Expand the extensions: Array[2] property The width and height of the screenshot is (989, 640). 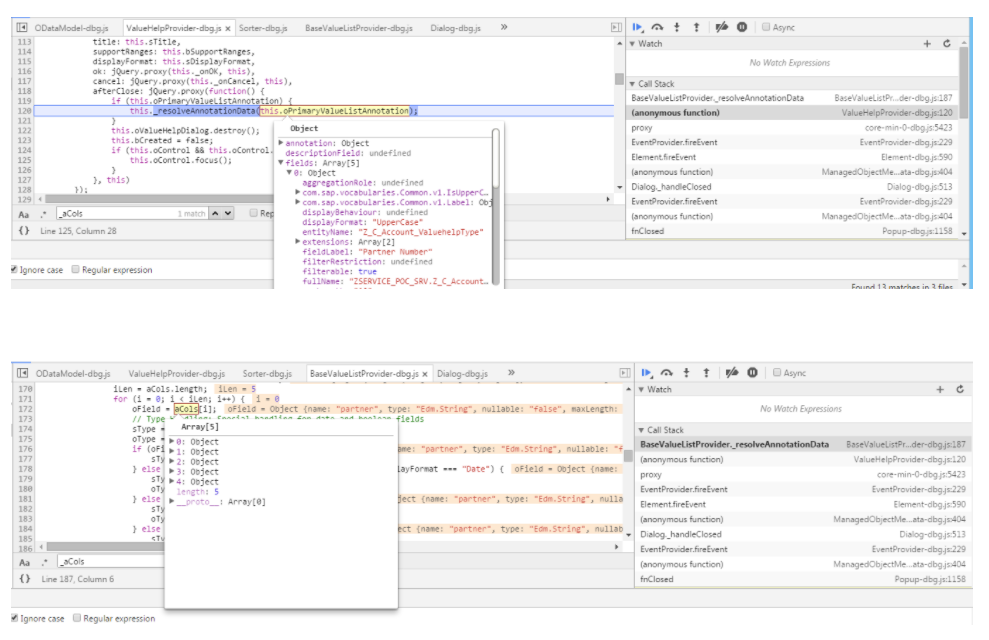pyautogui.click(x=298, y=242)
